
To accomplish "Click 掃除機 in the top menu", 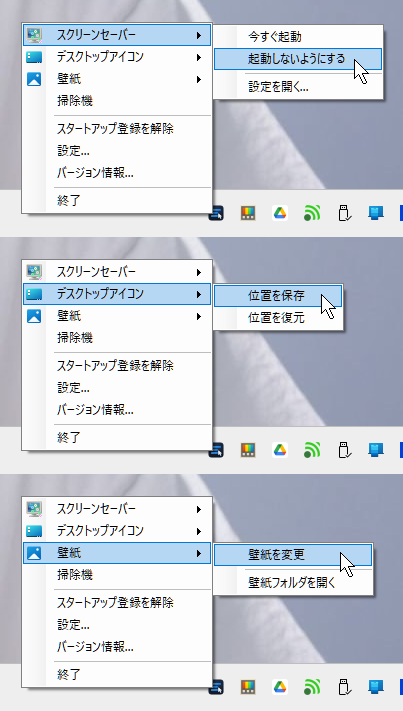I will tap(117, 101).
